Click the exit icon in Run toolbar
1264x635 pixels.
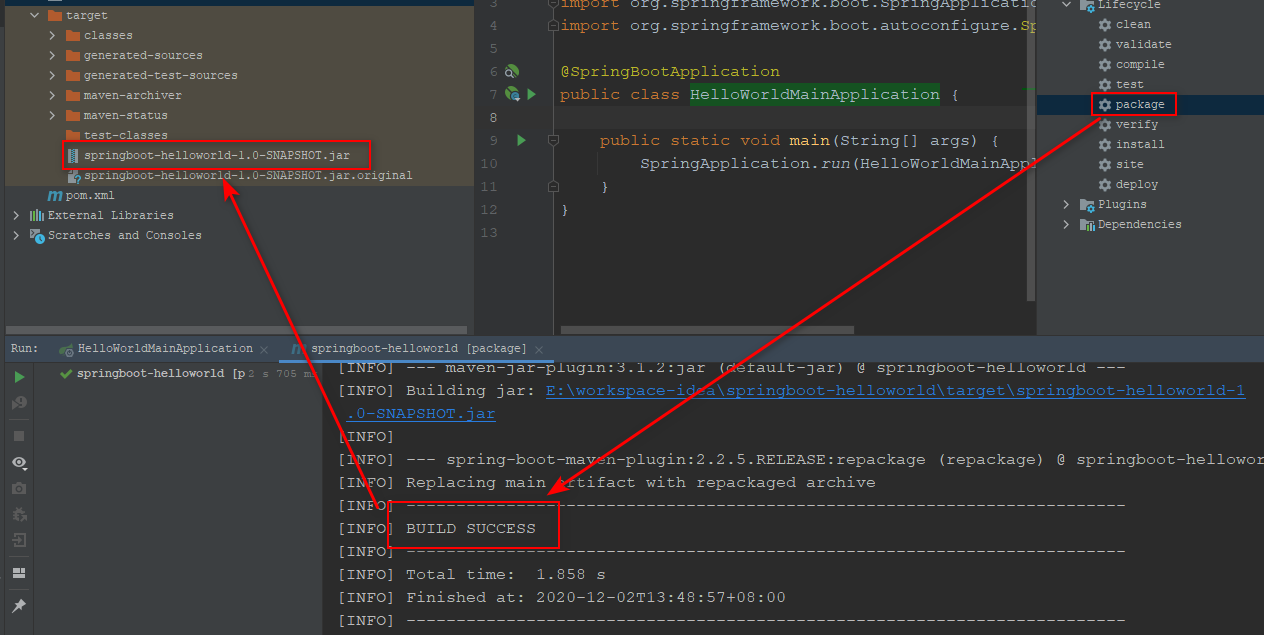[x=19, y=541]
